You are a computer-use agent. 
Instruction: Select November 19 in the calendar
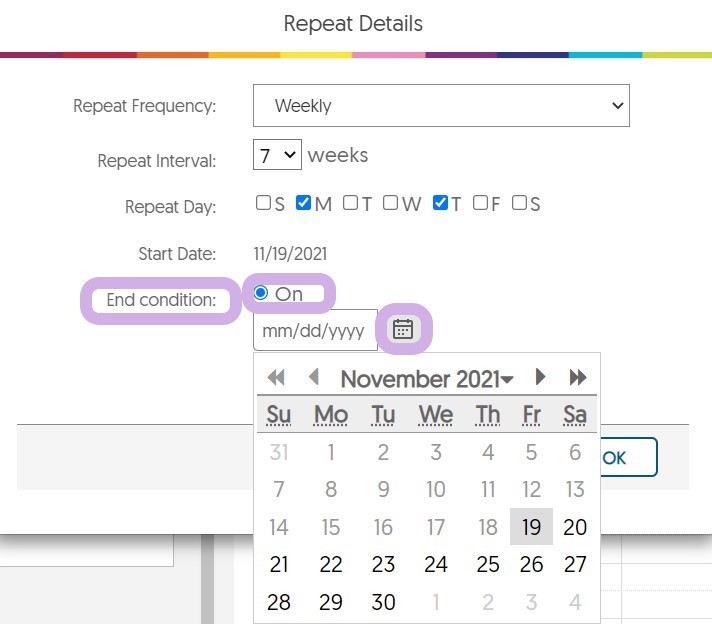click(531, 527)
